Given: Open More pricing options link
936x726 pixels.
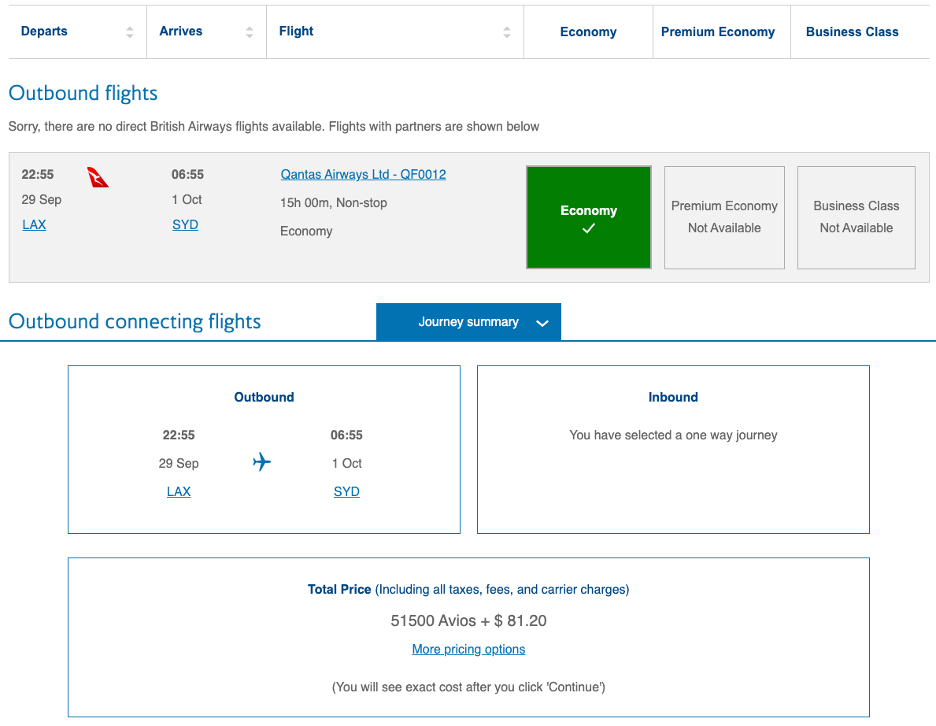Looking at the screenshot, I should (469, 649).
